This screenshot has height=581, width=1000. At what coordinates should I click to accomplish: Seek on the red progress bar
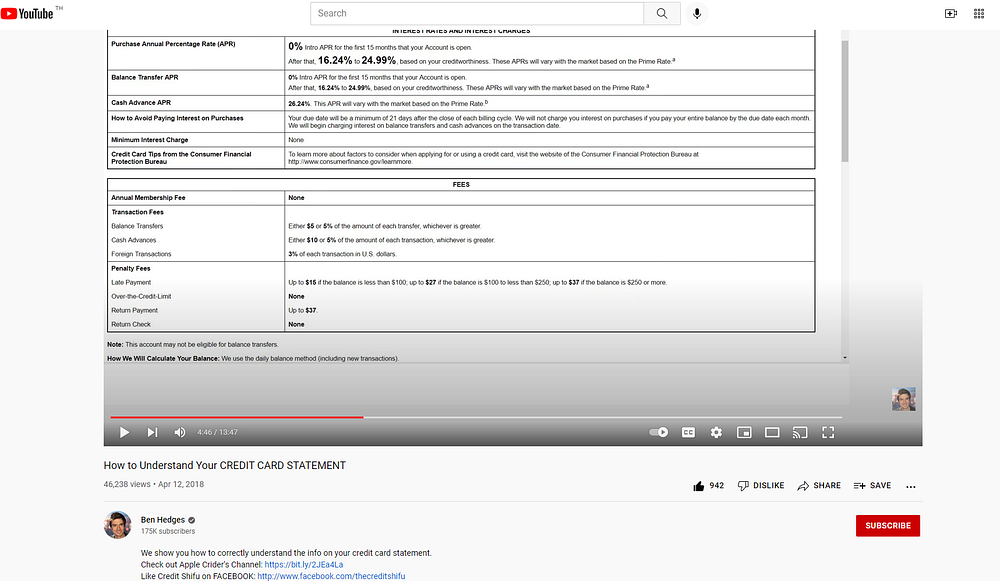[237, 417]
